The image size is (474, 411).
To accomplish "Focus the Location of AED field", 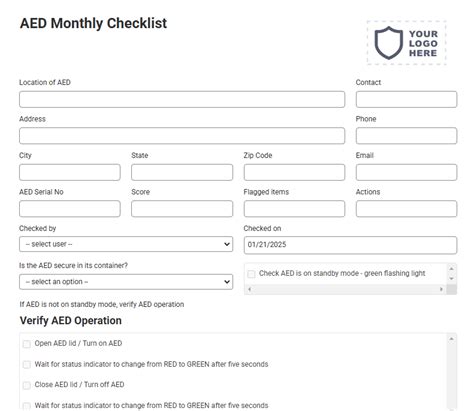I will point(182,99).
